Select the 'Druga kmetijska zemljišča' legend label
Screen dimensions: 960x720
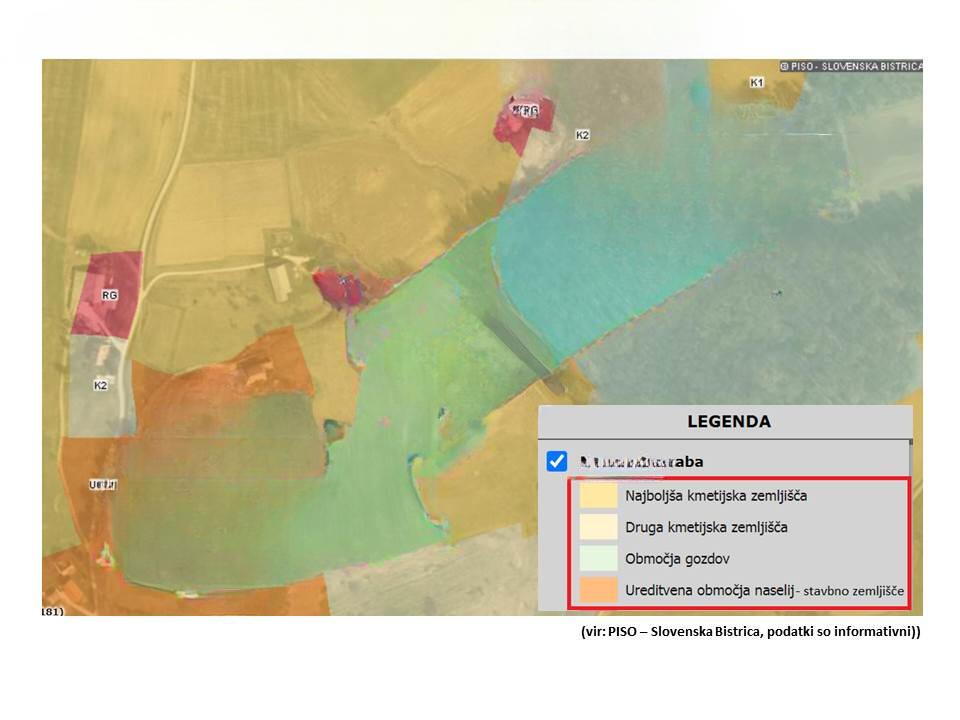(x=706, y=527)
